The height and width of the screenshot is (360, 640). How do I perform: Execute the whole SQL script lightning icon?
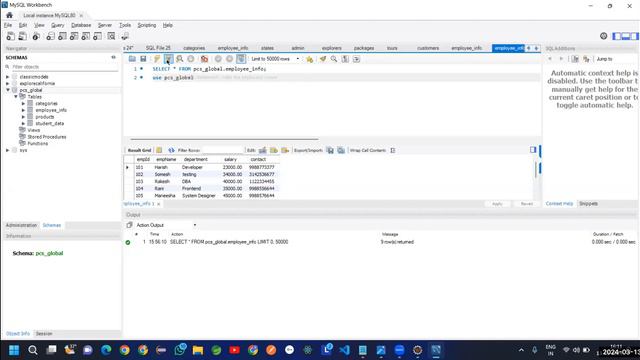157,59
